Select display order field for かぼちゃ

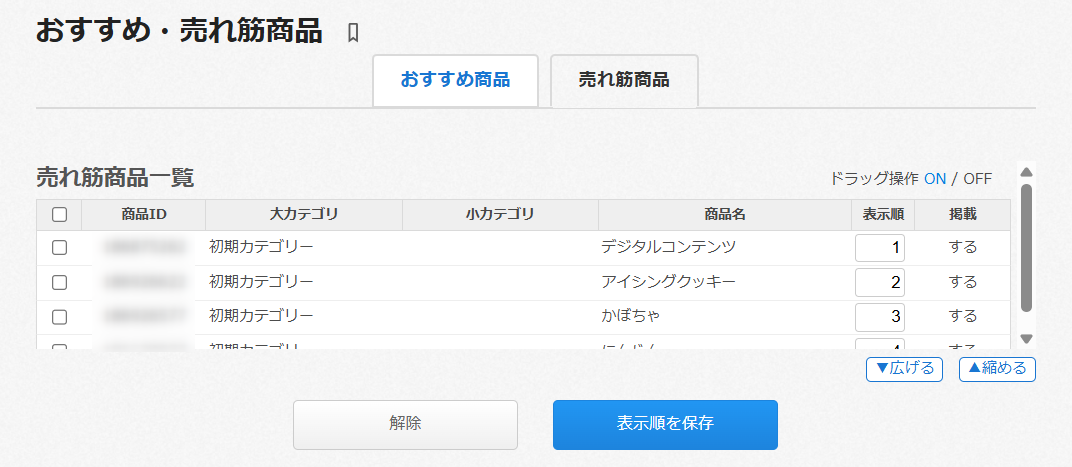coord(880,317)
